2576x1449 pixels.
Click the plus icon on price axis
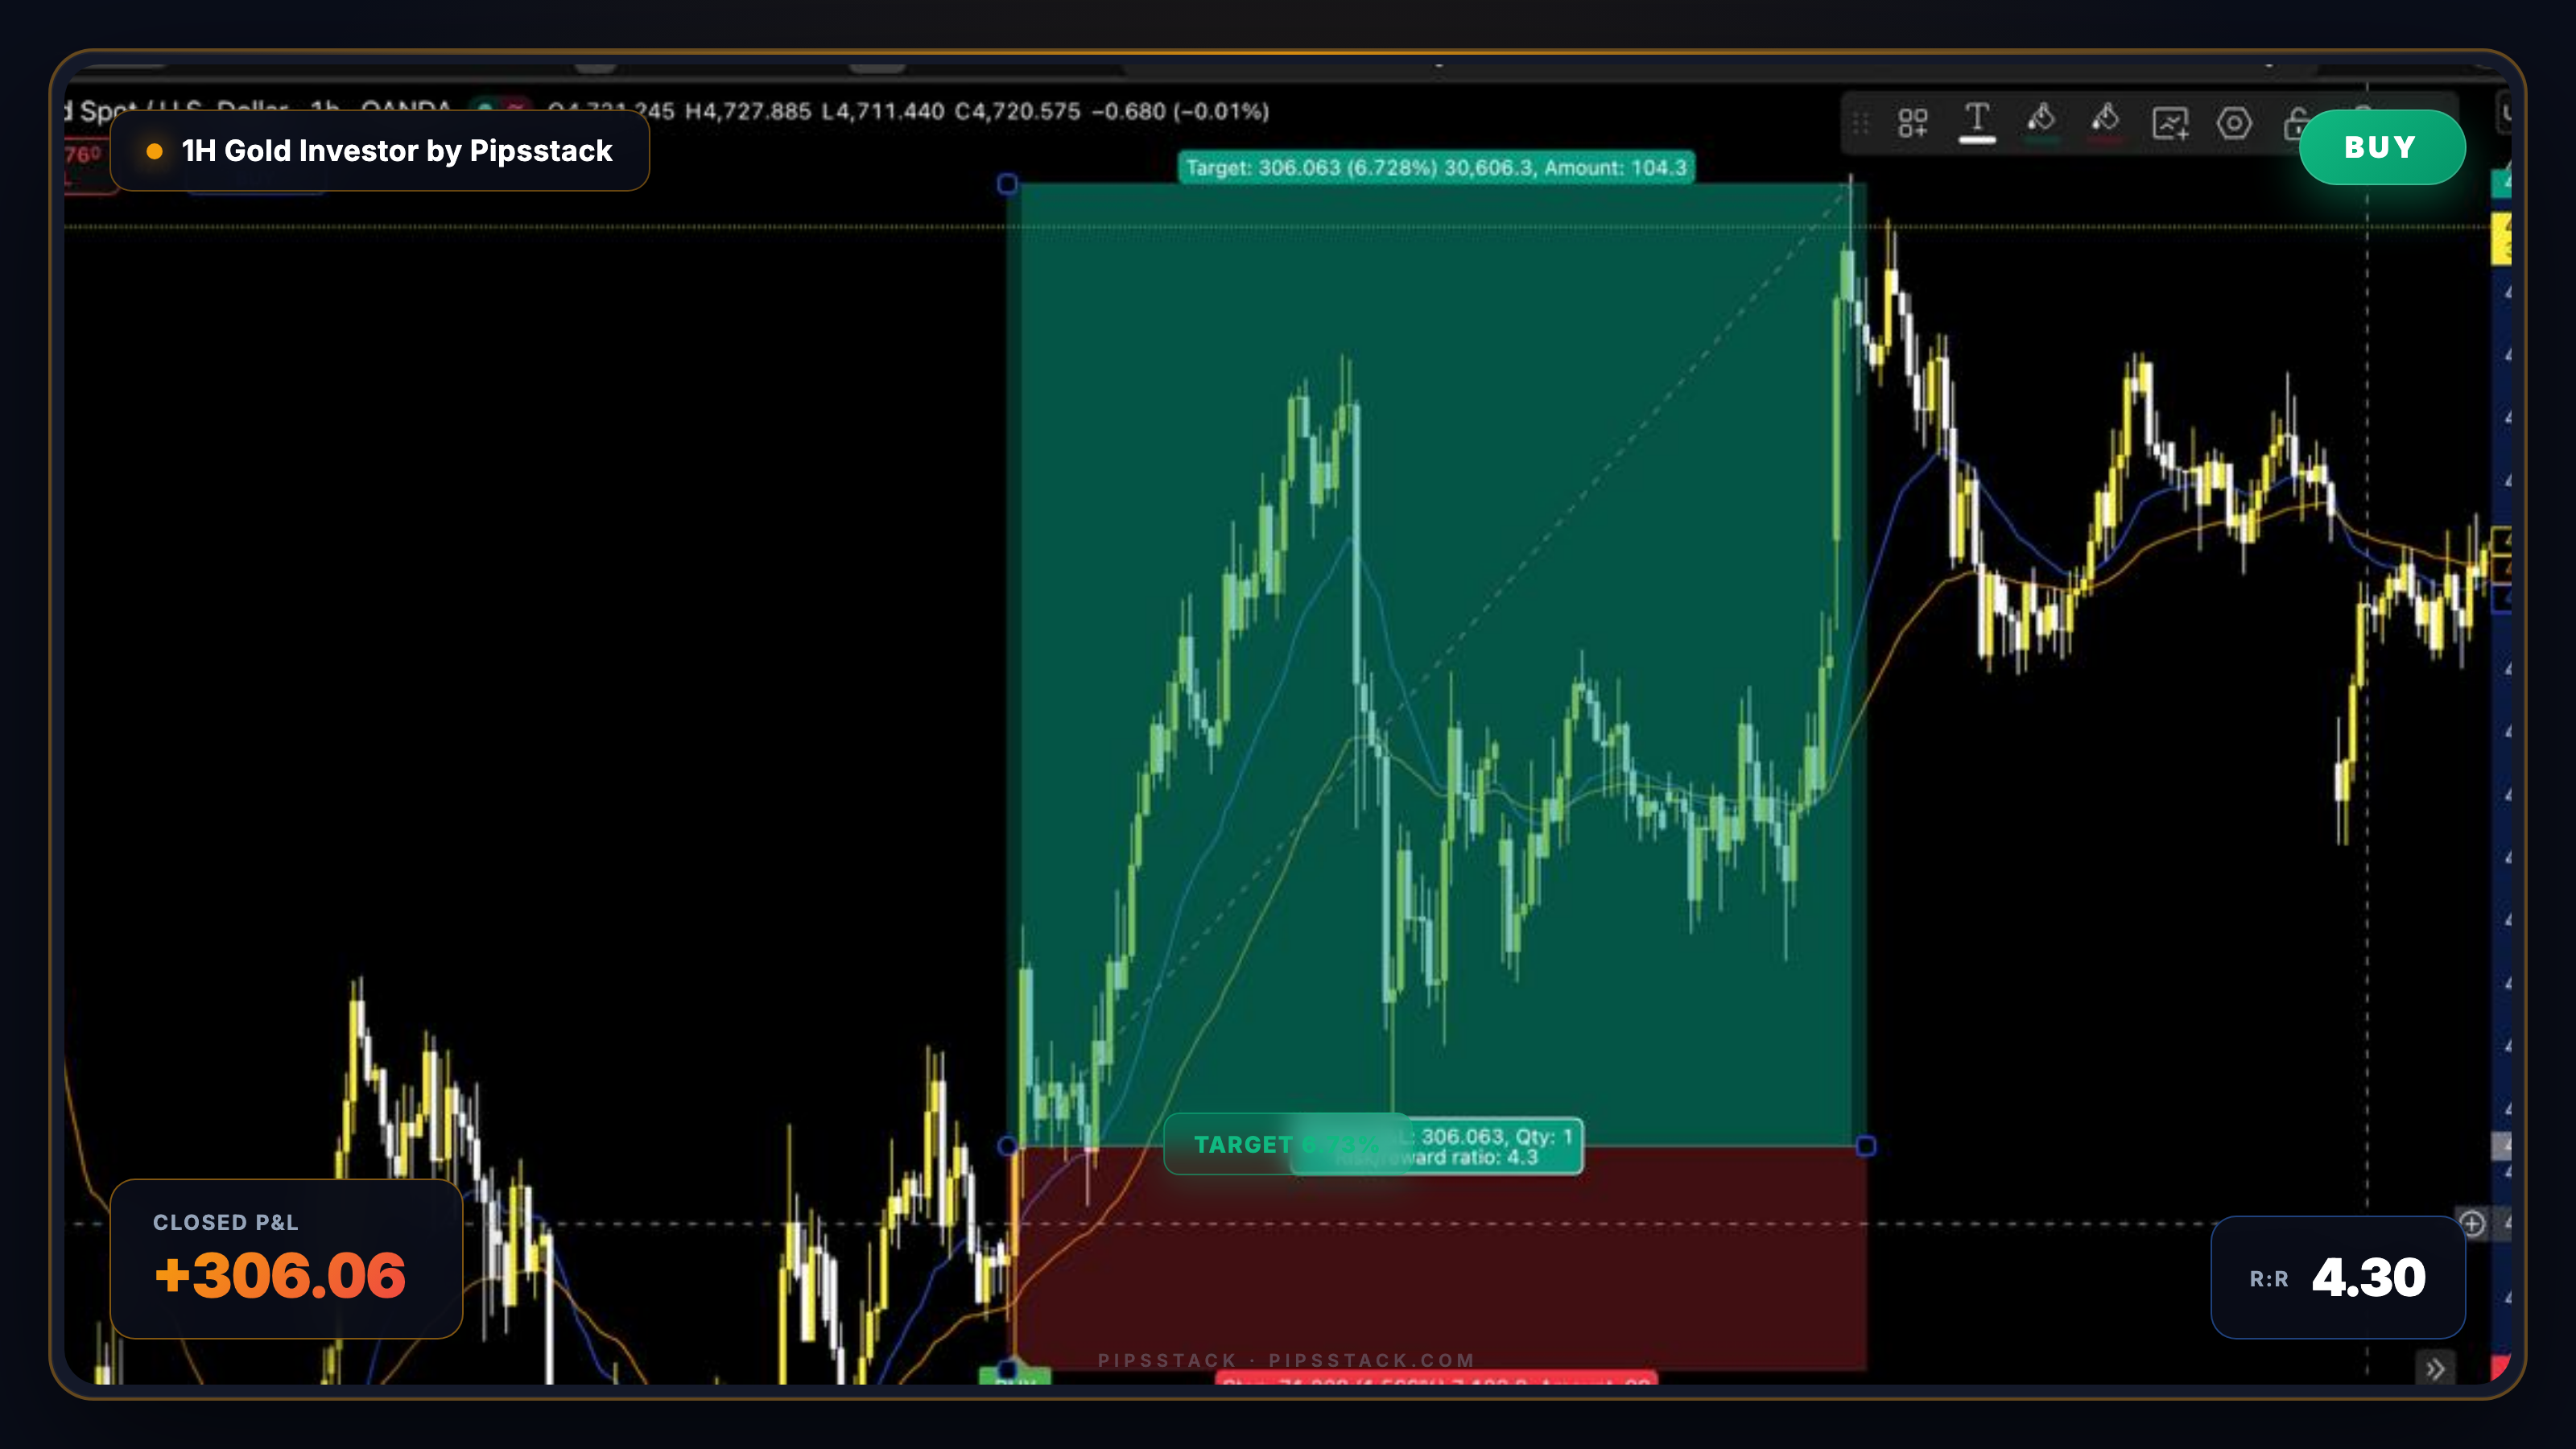2472,1223
